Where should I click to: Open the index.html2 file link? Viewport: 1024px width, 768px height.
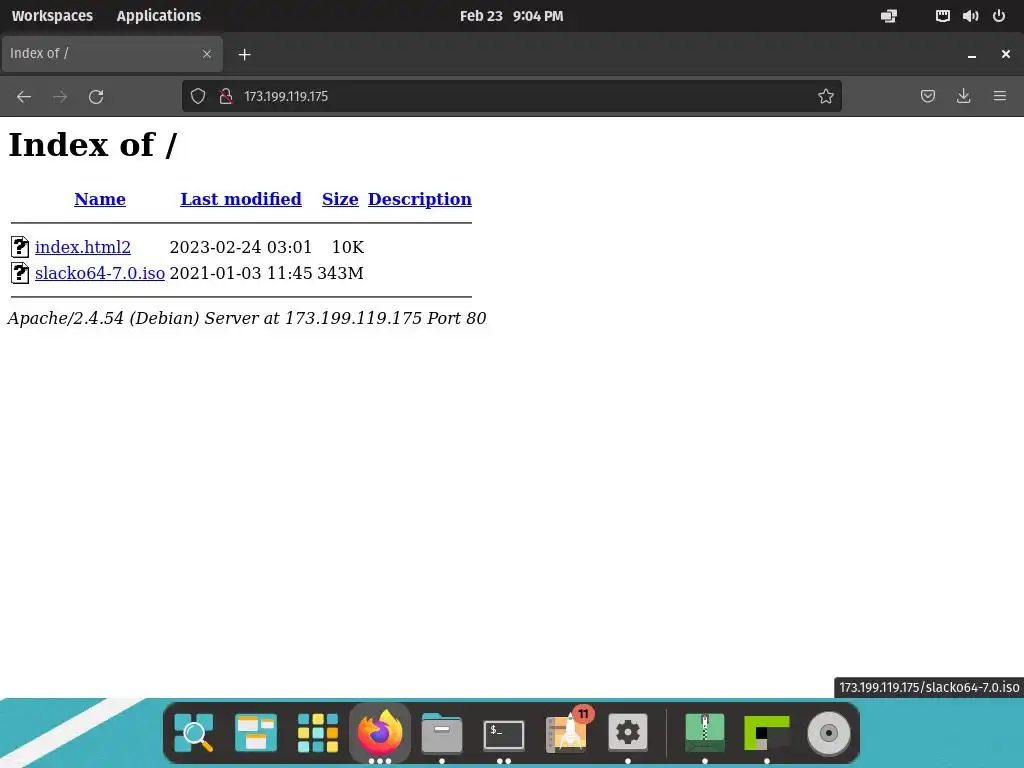click(x=83, y=247)
